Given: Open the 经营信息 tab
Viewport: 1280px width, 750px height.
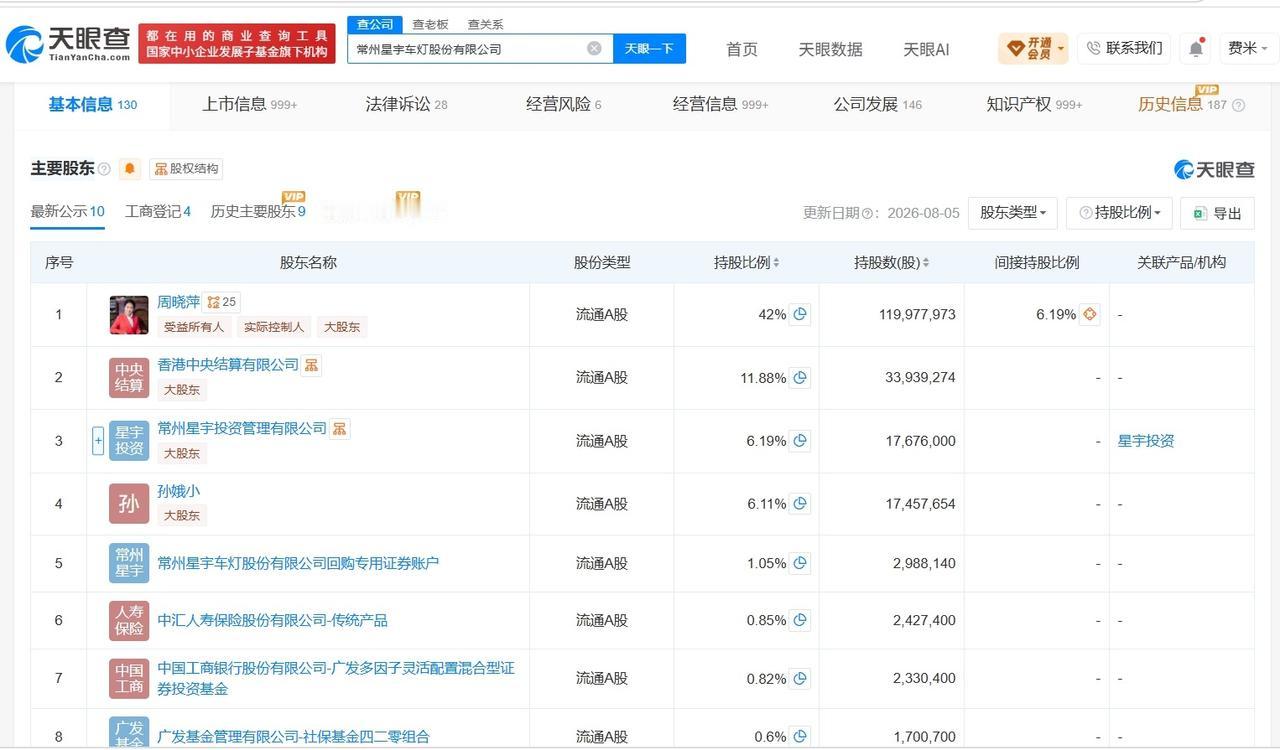Looking at the screenshot, I should click(720, 104).
